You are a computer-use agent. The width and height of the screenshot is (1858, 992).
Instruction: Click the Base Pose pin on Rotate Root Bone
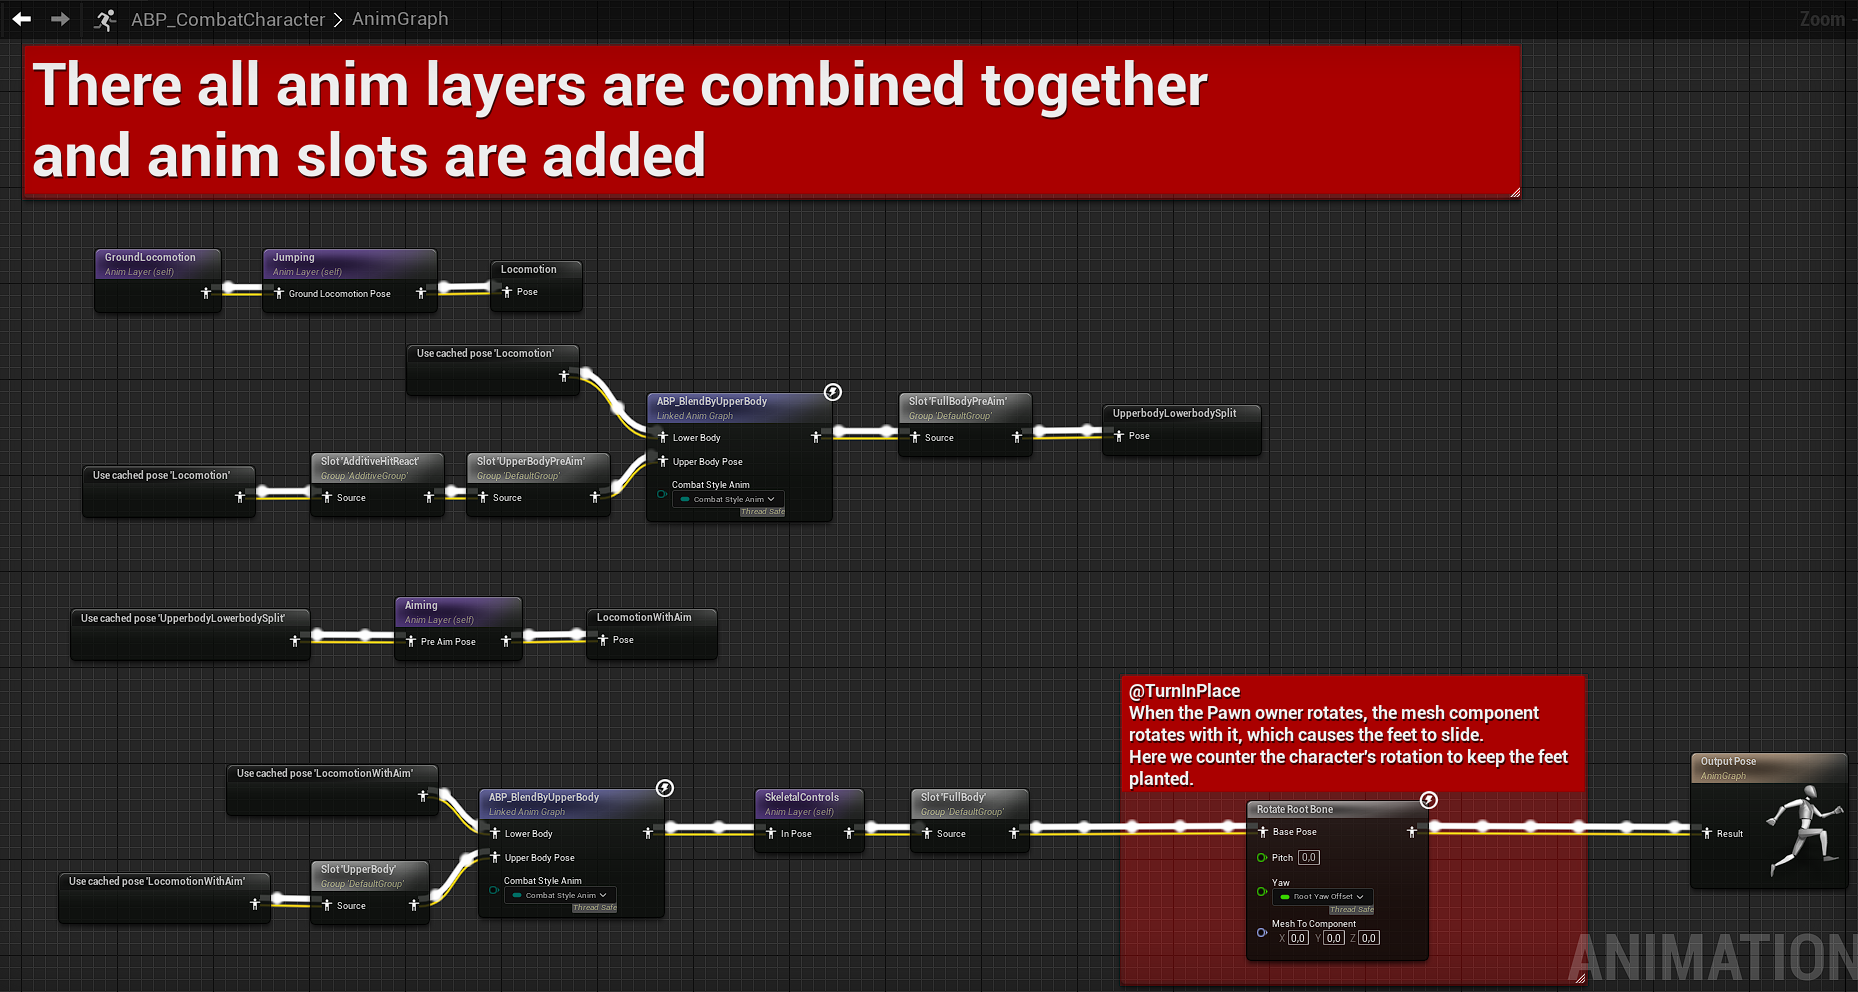(1263, 832)
